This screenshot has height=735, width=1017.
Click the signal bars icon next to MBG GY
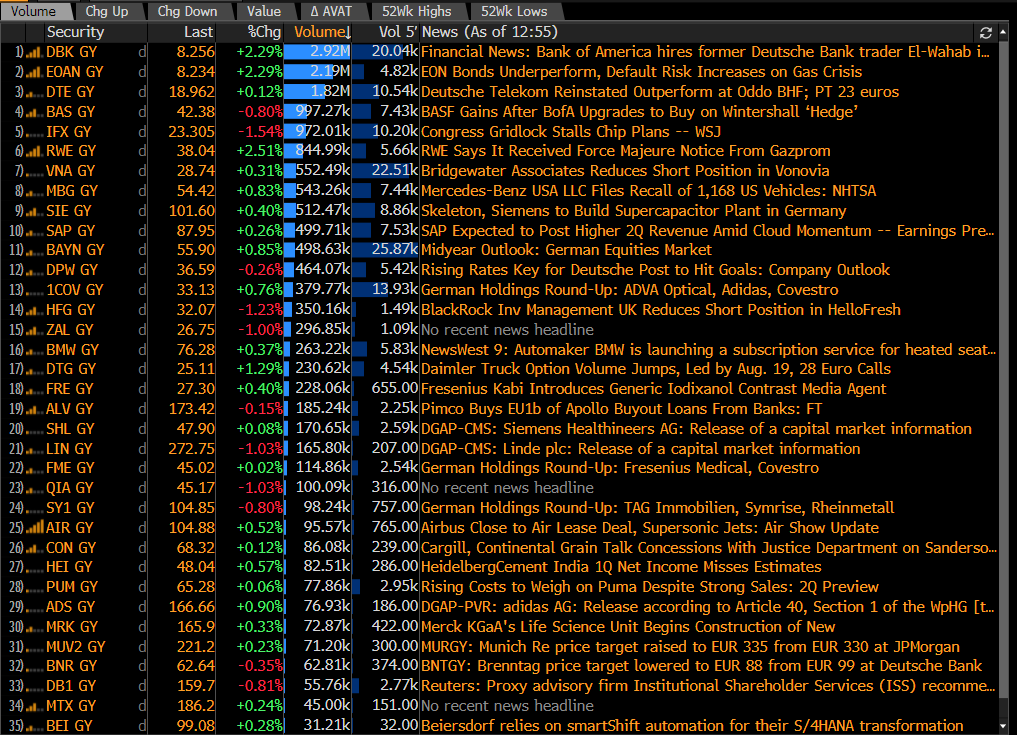(34, 192)
